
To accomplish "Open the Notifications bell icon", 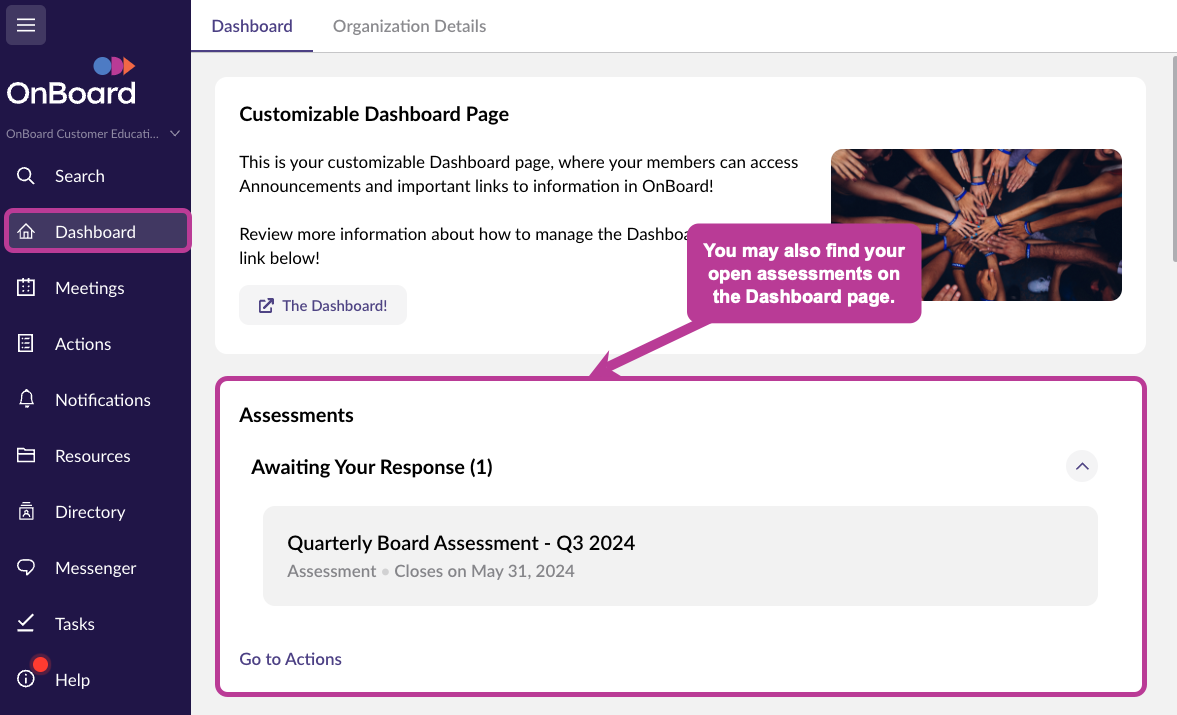I will click(x=26, y=399).
